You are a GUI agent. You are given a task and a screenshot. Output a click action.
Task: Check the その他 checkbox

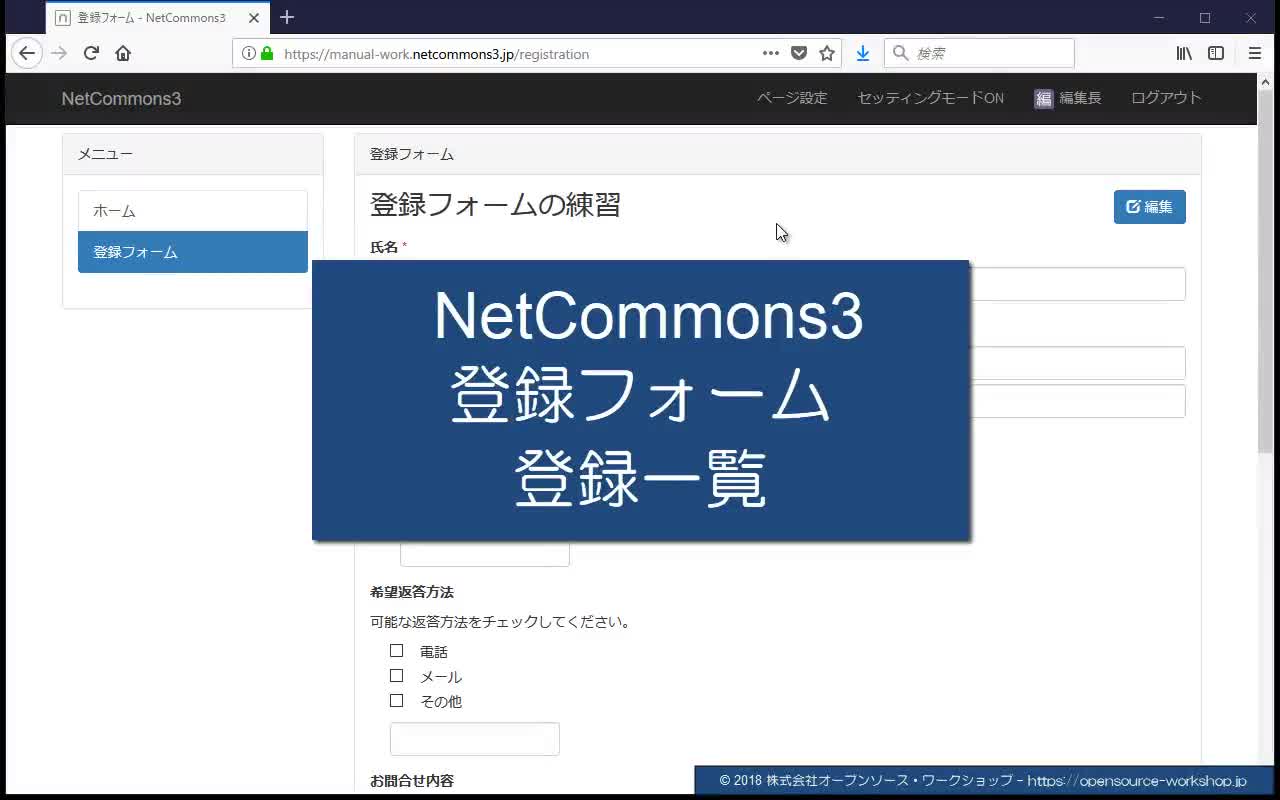(397, 701)
